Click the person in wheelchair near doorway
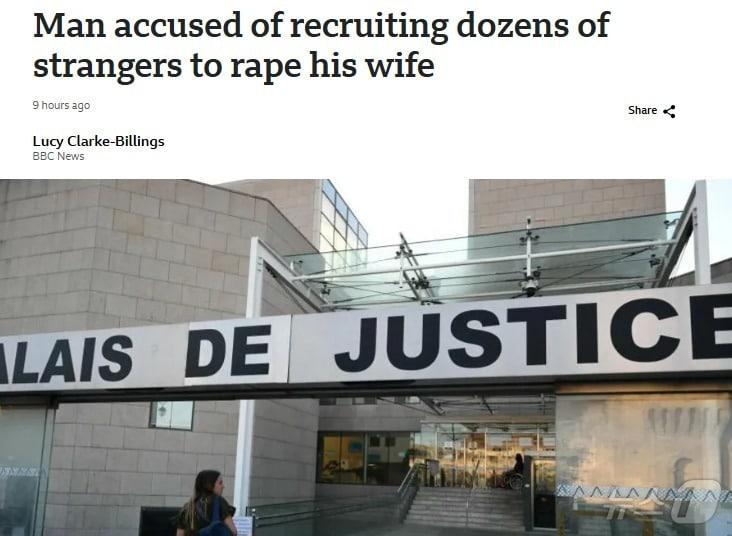732x536 pixels. click(512, 472)
